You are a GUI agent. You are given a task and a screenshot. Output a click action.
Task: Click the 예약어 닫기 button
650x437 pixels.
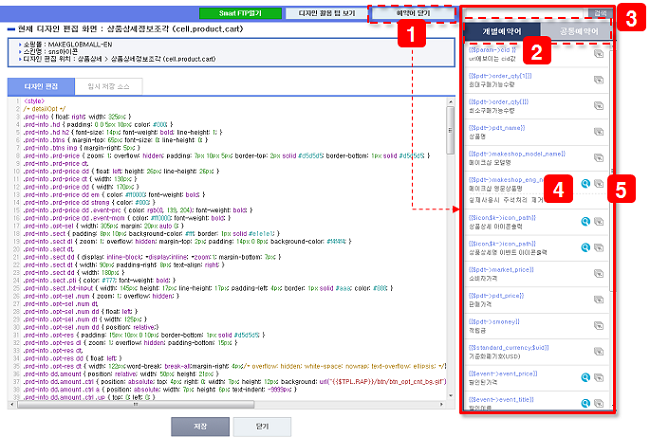coord(413,13)
